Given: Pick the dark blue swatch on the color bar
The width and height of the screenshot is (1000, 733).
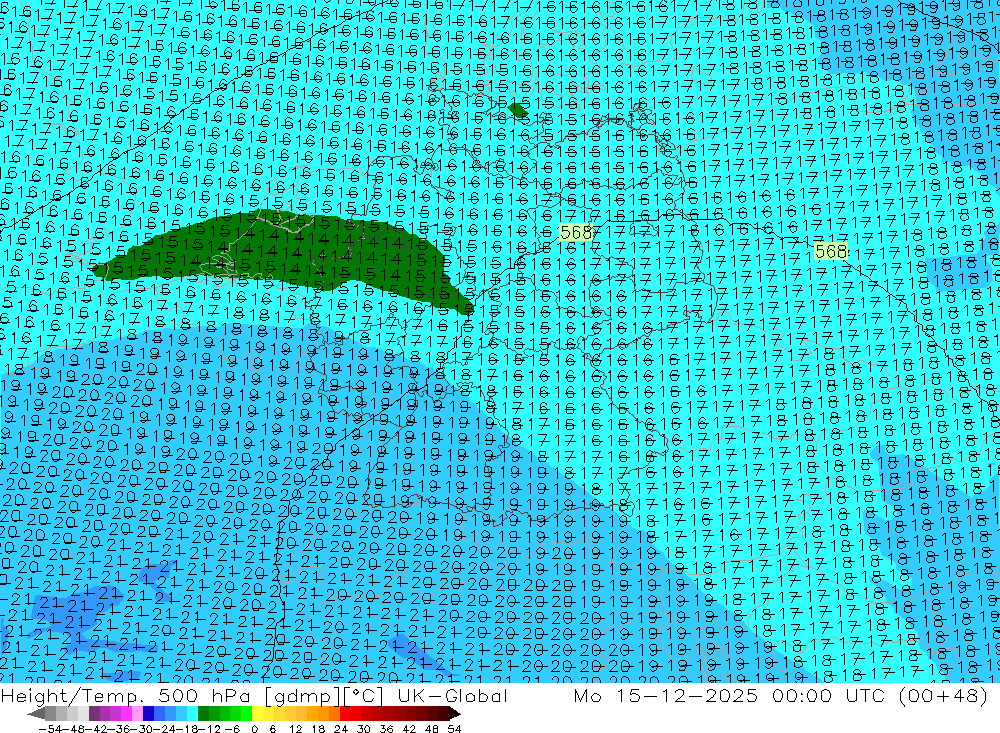Looking at the screenshot, I should coord(149,713).
